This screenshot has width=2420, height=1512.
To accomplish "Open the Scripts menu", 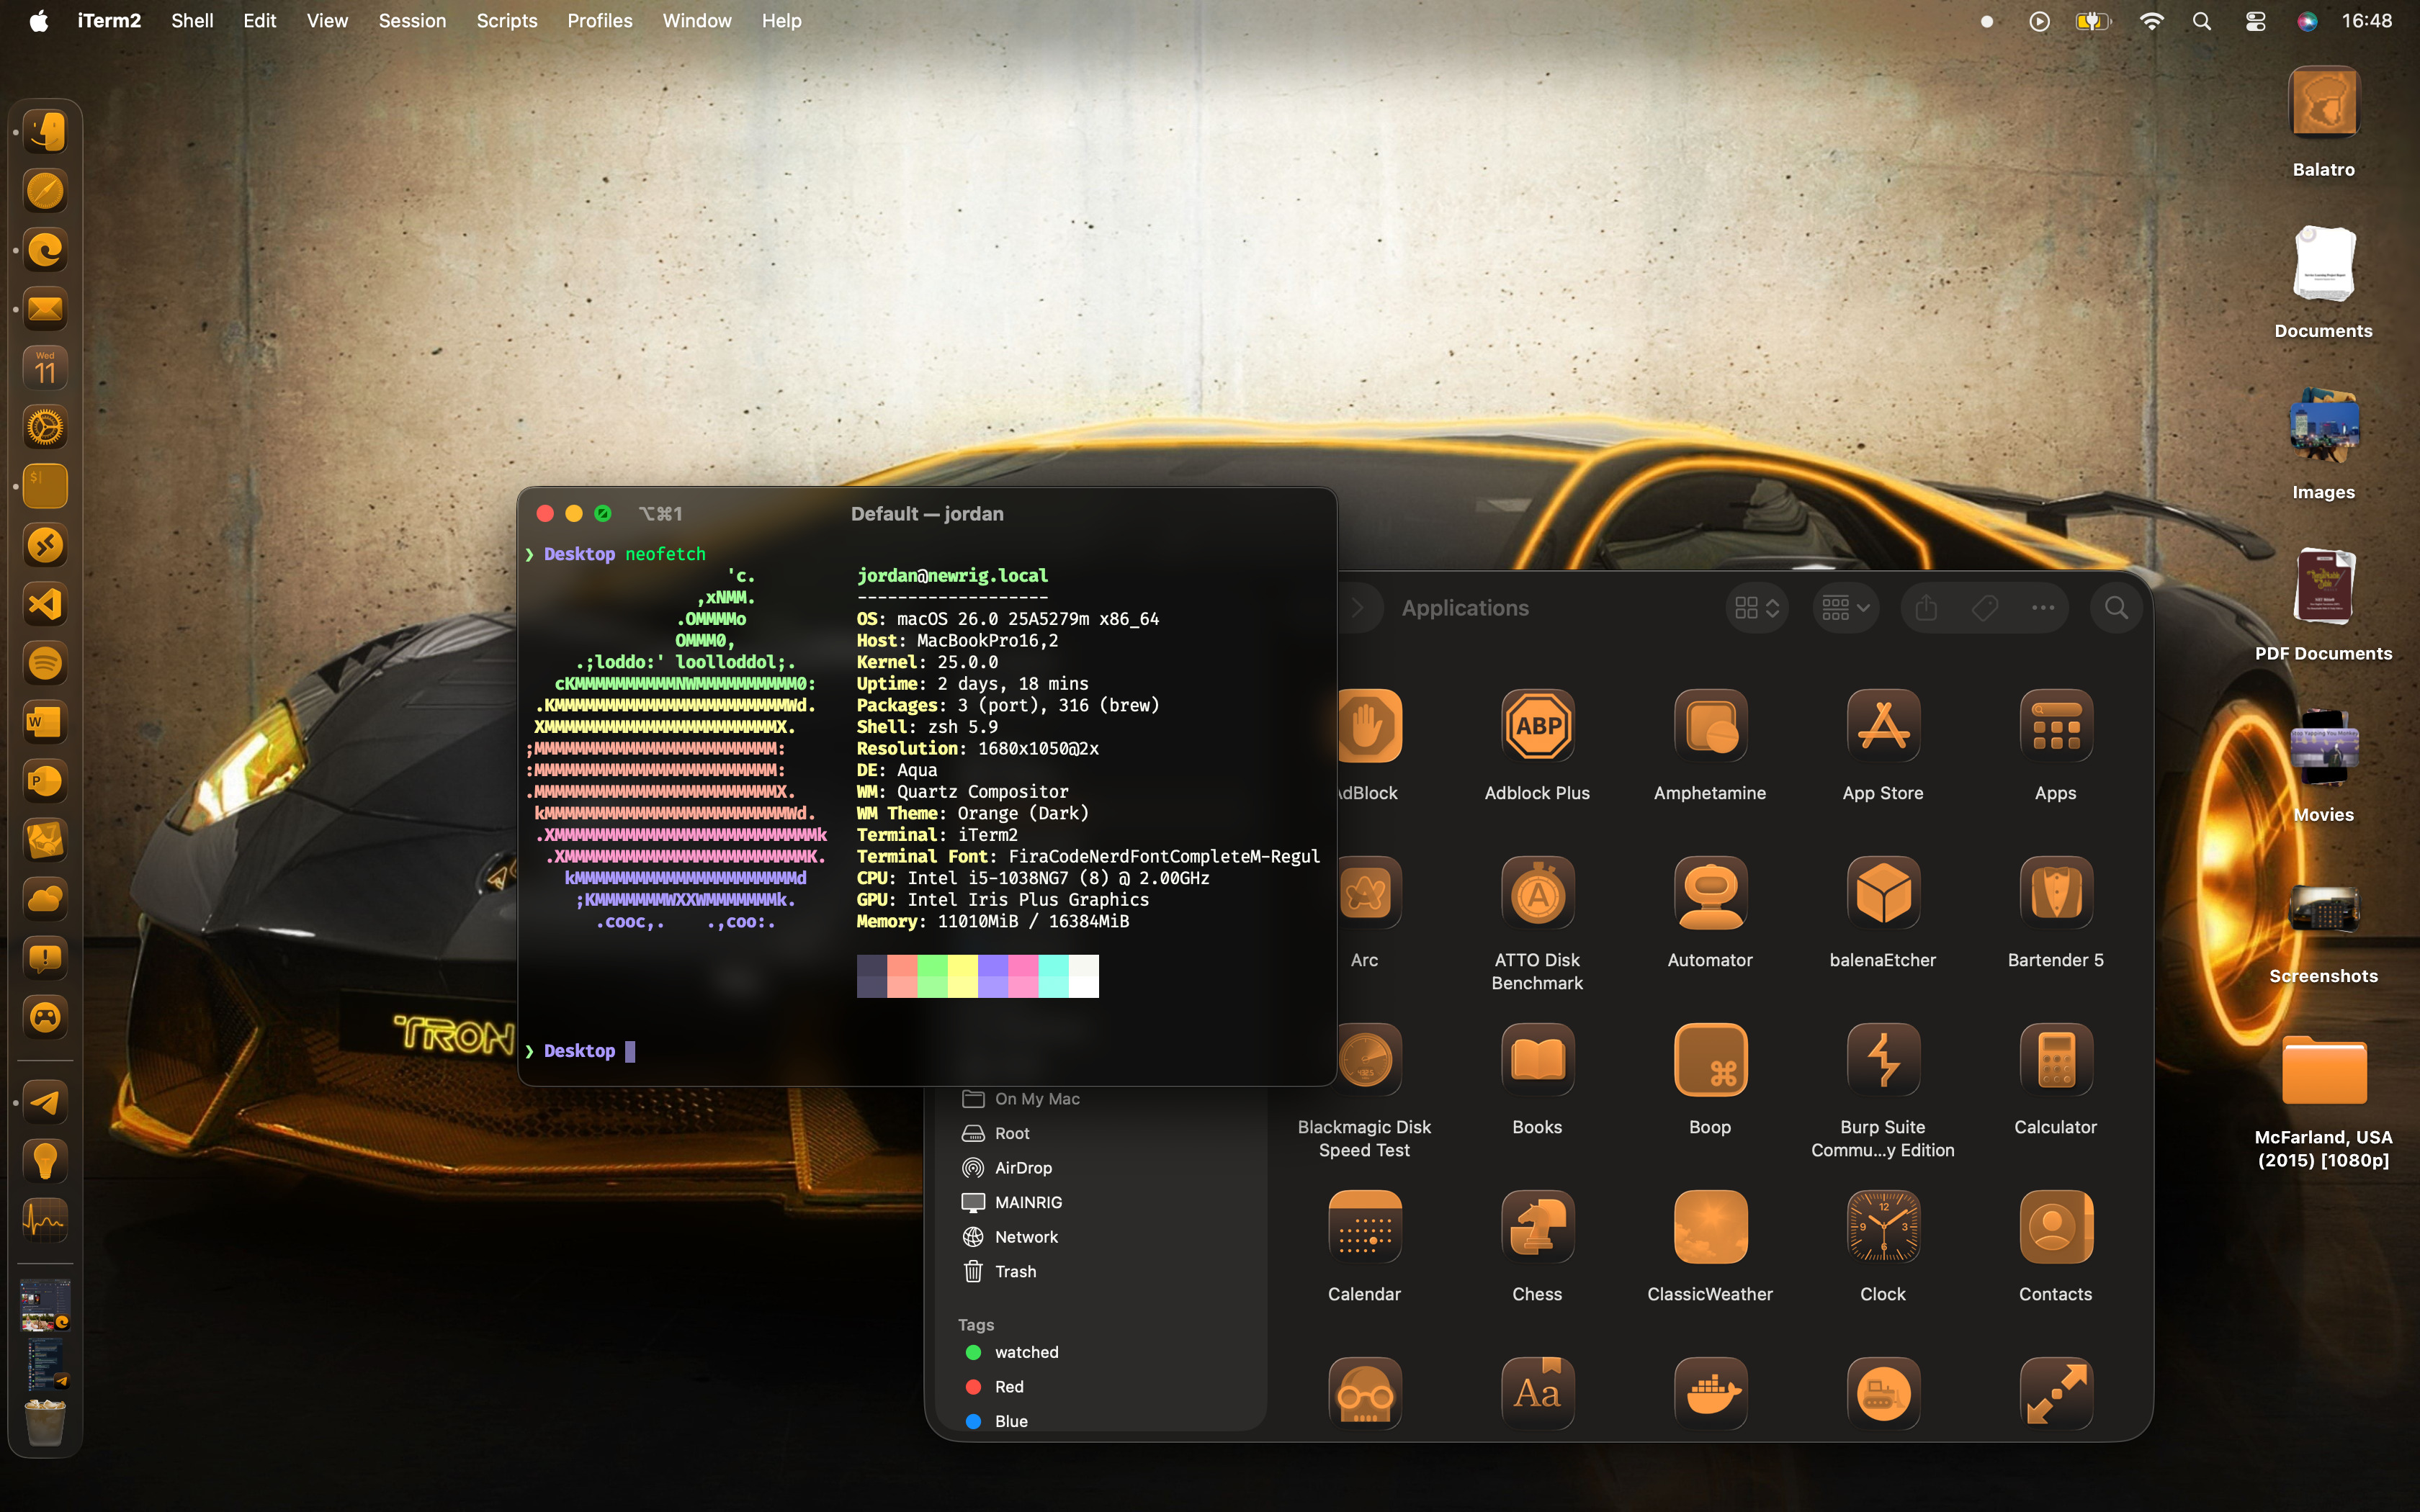I will (x=507, y=21).
